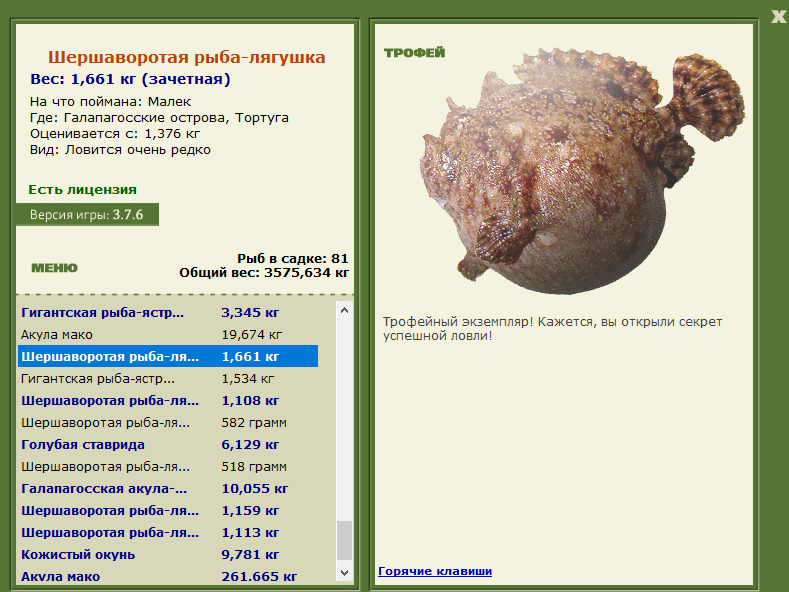Click the fish title Шершаворотая рыба-лягушка
Screen dimensions: 789x592
(x=187, y=57)
